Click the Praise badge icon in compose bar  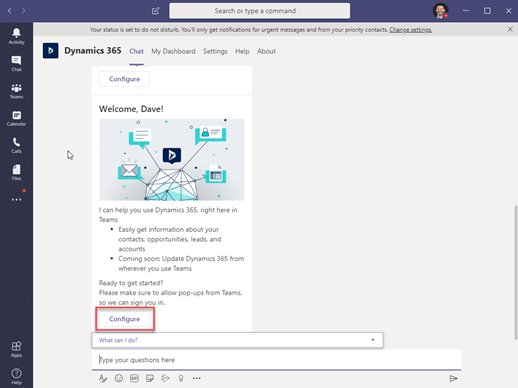(181, 378)
